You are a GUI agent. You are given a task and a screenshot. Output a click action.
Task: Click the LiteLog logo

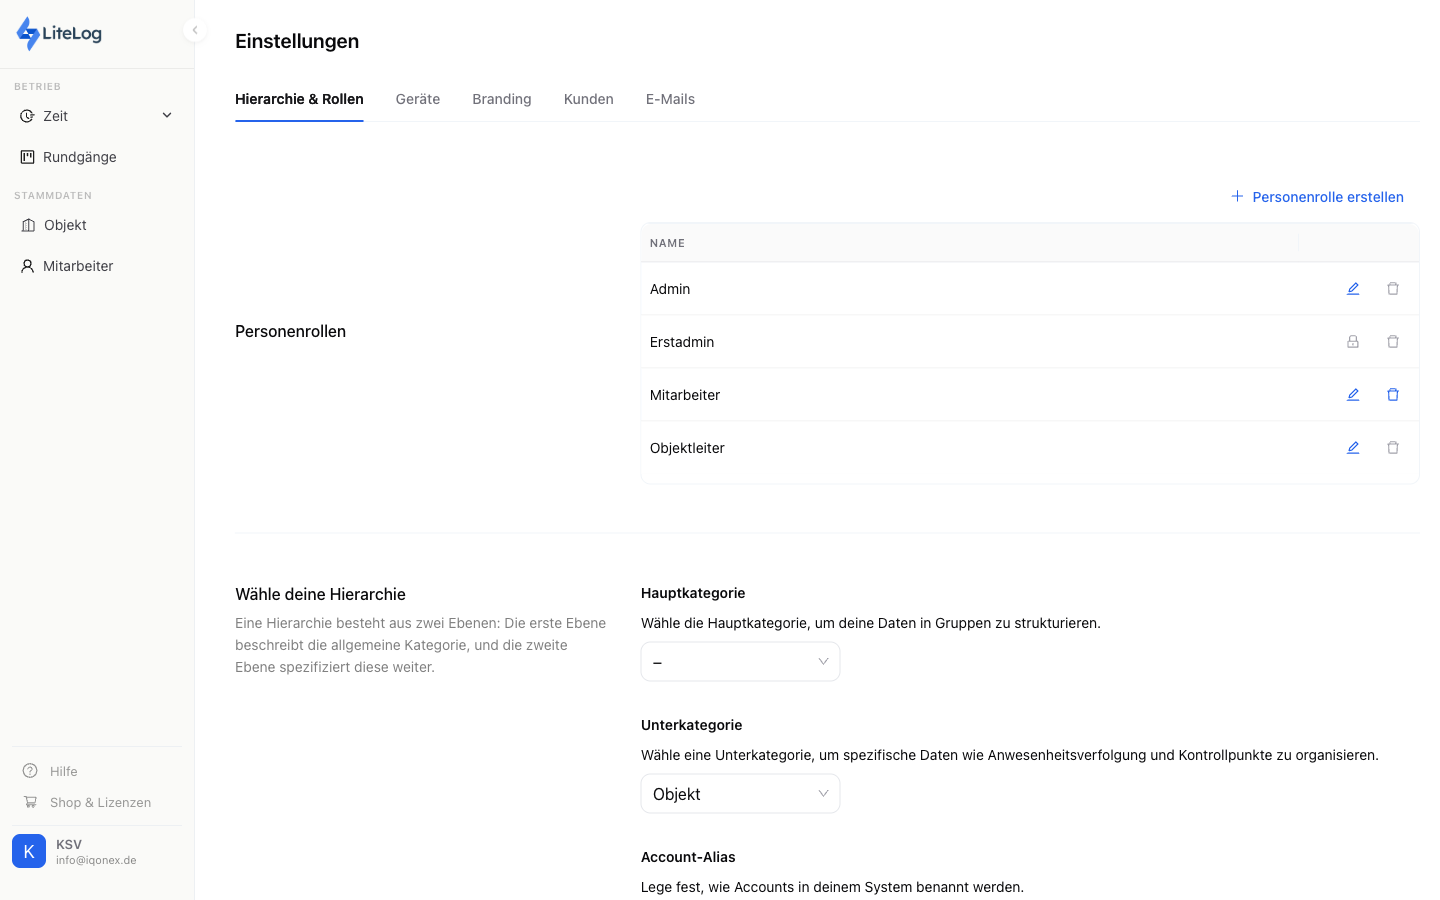tap(60, 33)
